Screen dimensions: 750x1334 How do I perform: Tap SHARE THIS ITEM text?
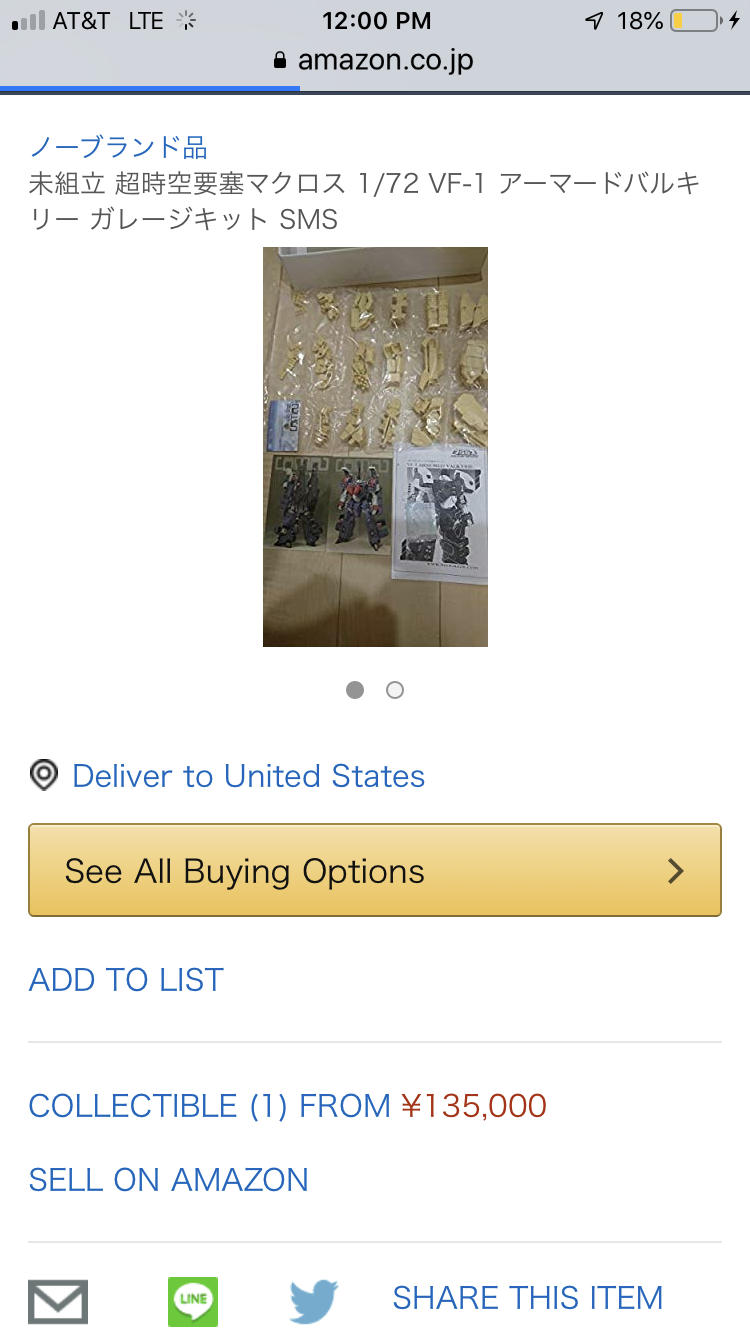(x=527, y=1298)
